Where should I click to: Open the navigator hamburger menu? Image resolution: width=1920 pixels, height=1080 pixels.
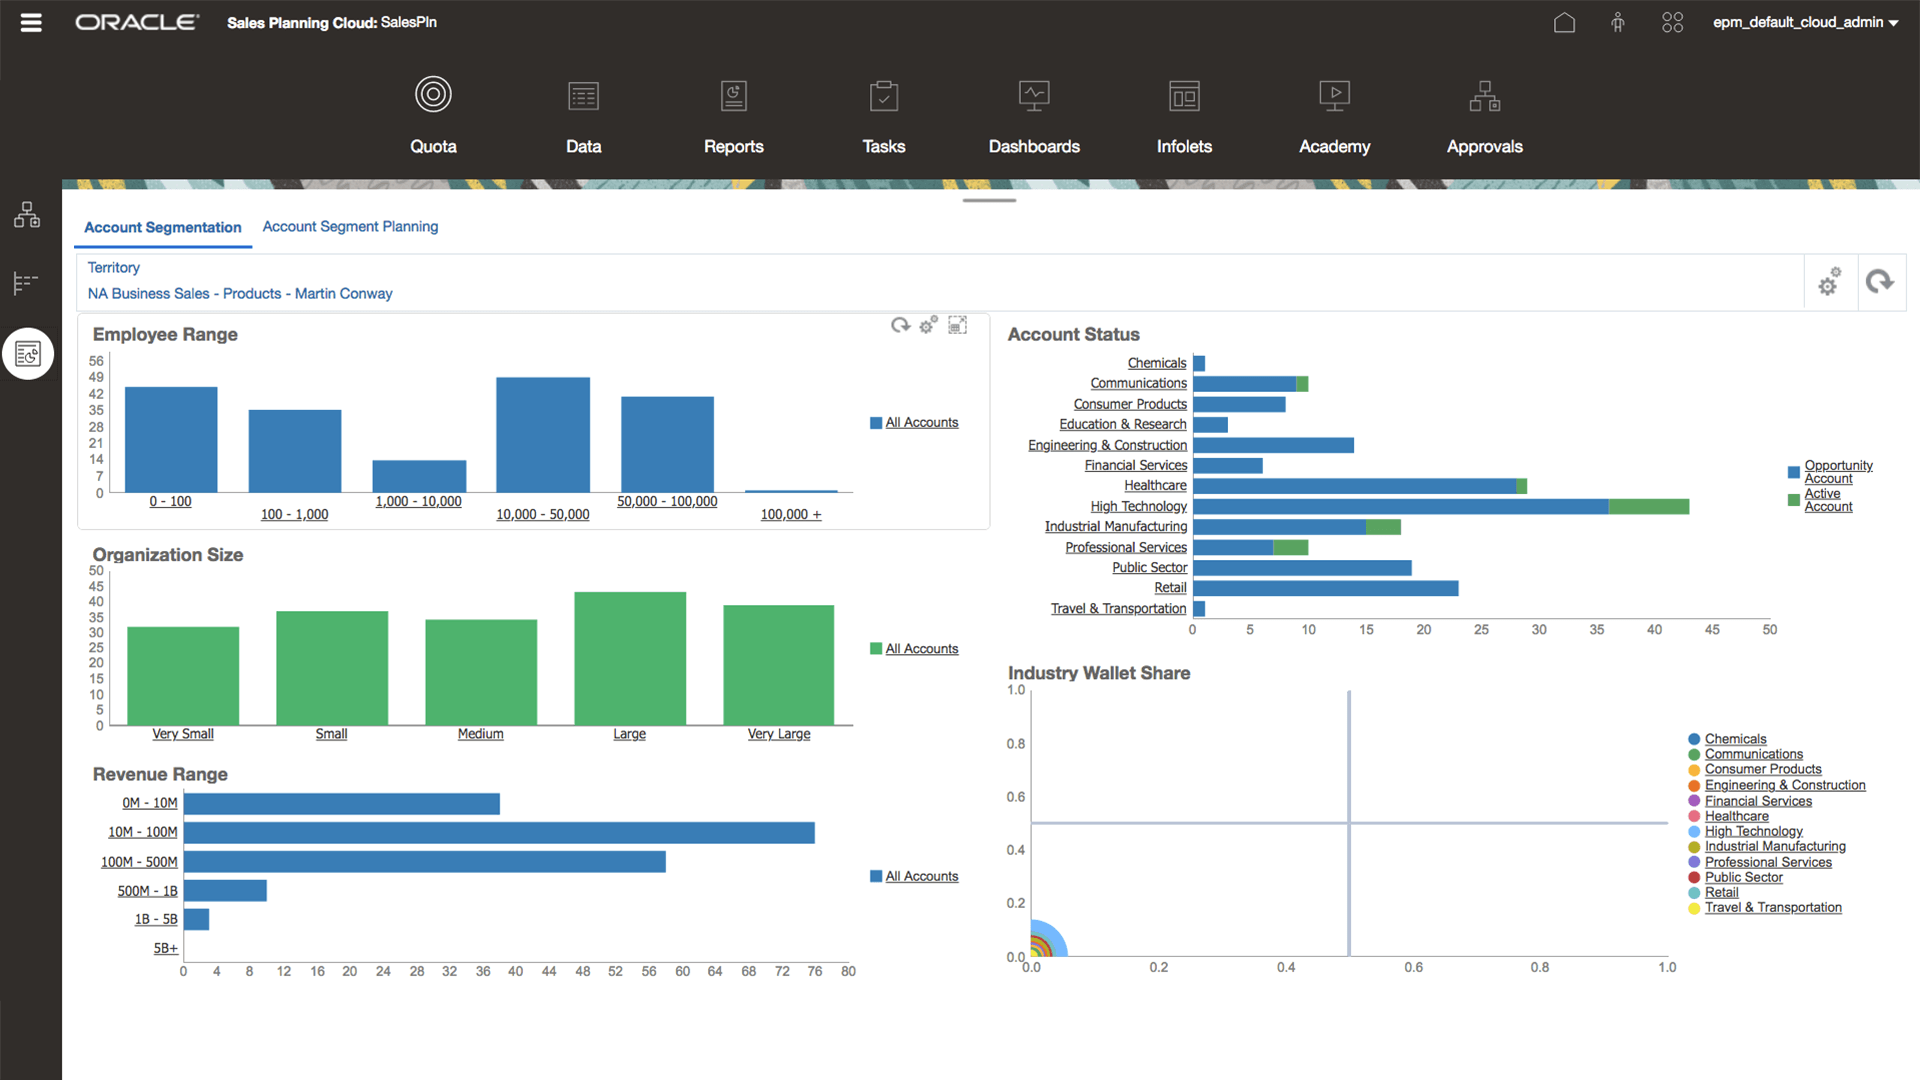click(x=31, y=22)
